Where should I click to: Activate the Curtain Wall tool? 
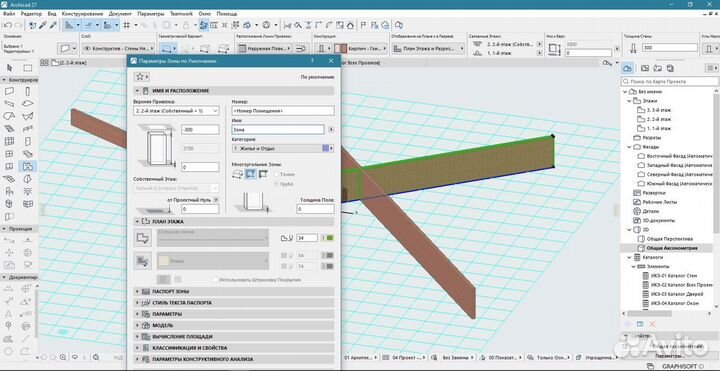coord(9,141)
